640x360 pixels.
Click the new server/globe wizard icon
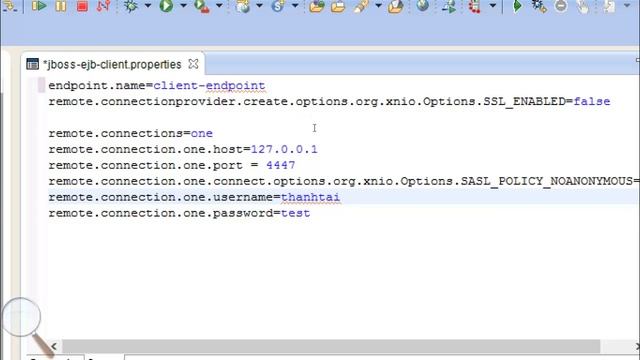click(x=243, y=6)
